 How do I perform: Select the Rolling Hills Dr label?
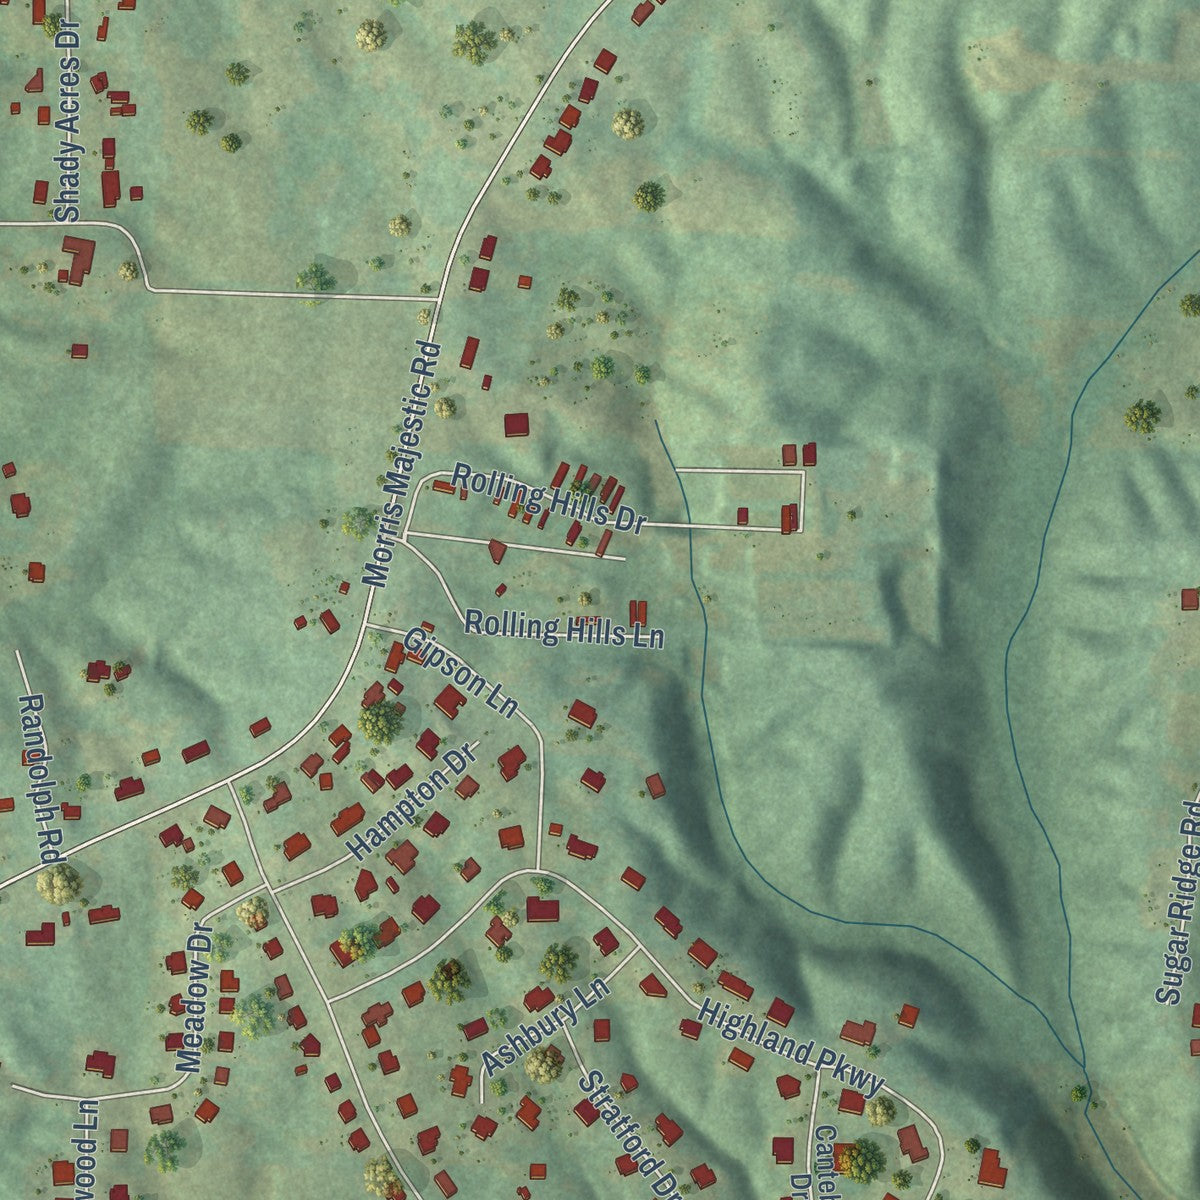(549, 497)
